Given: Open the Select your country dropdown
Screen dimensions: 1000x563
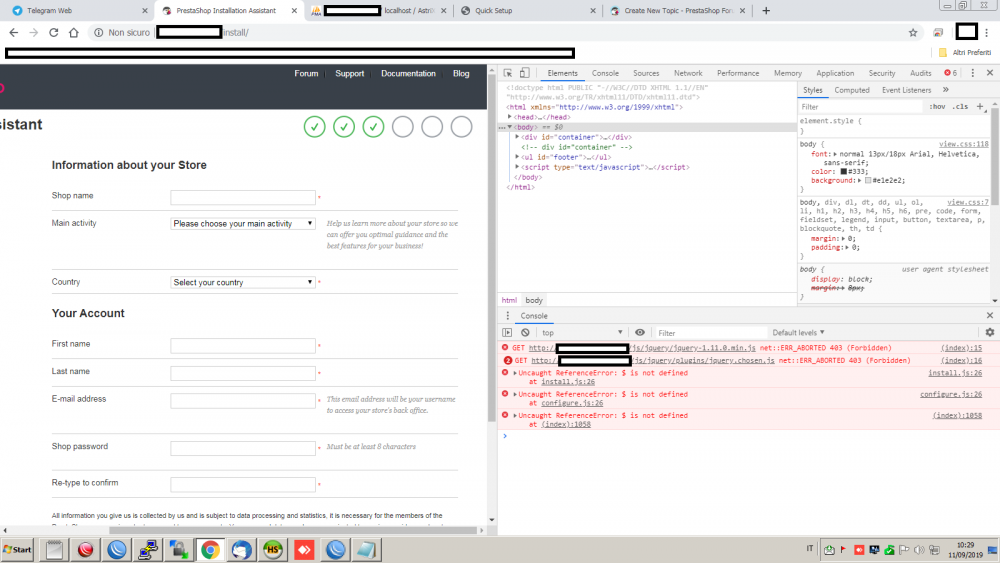Looking at the screenshot, I should coord(243,282).
